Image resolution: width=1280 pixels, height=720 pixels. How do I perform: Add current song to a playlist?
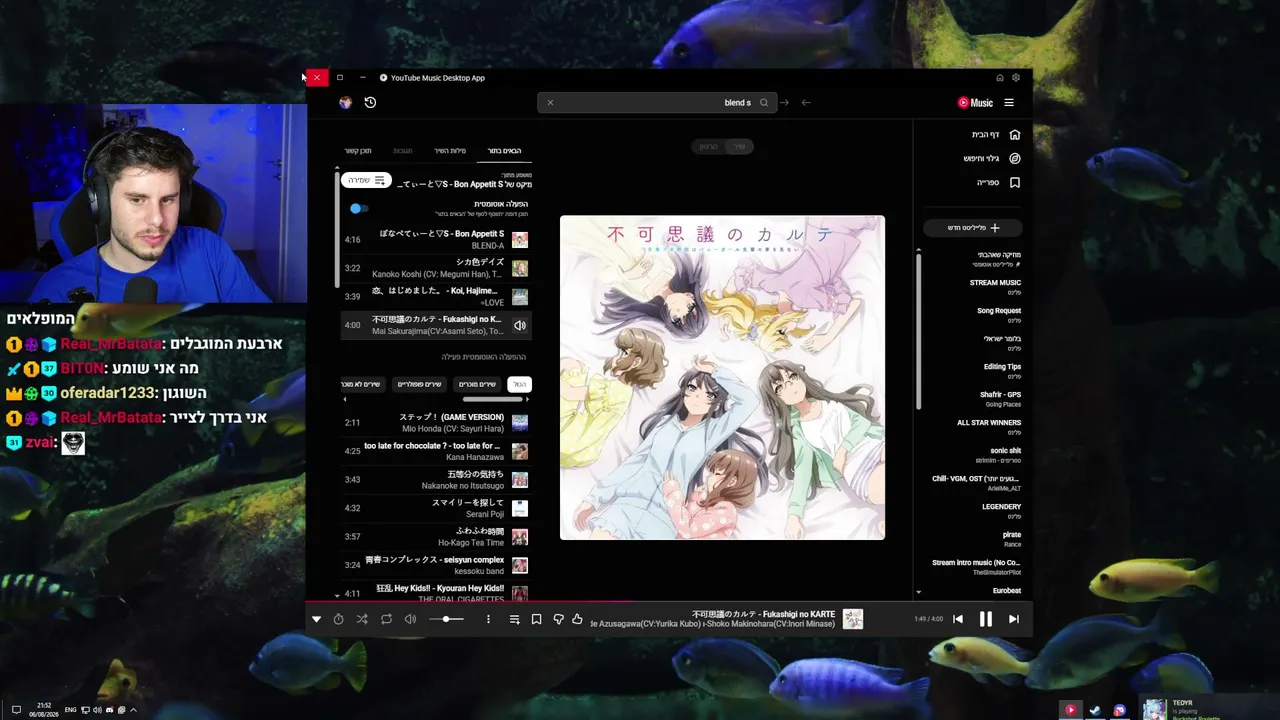pos(515,619)
